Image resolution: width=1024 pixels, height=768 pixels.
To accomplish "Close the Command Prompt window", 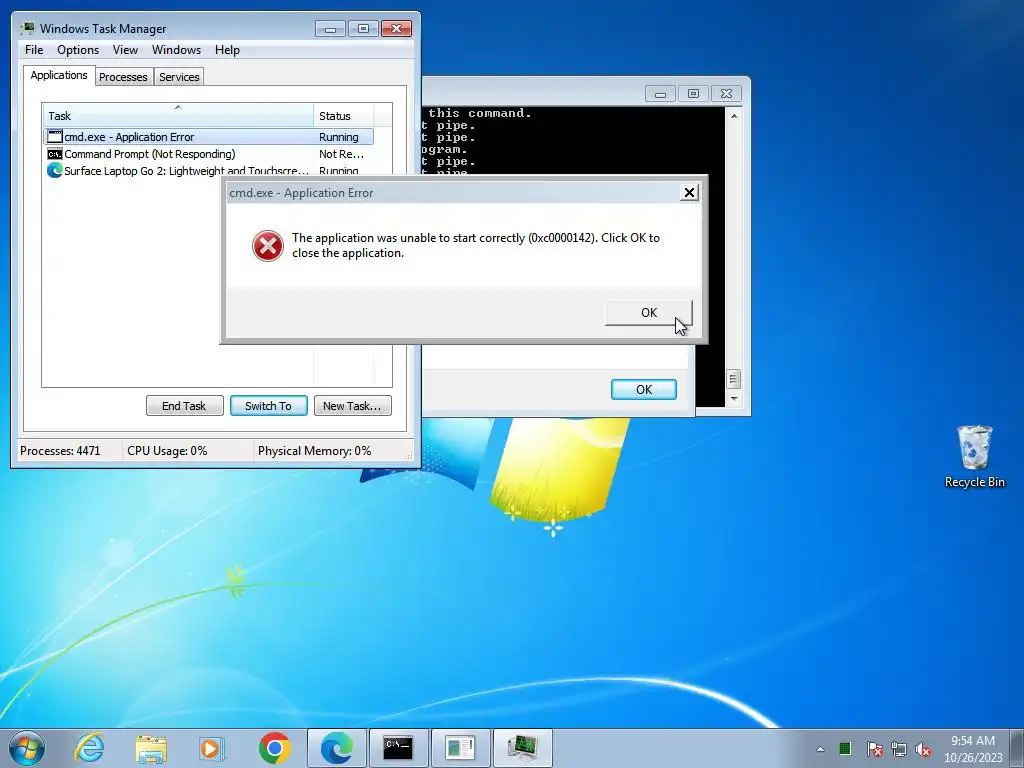I will coord(726,94).
